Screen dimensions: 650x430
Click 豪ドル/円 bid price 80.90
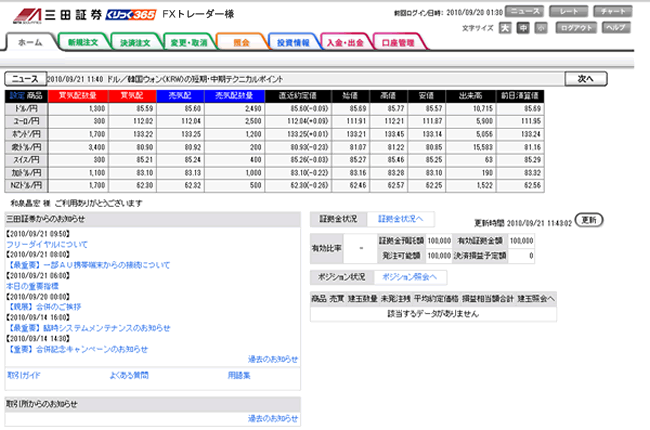145,147
